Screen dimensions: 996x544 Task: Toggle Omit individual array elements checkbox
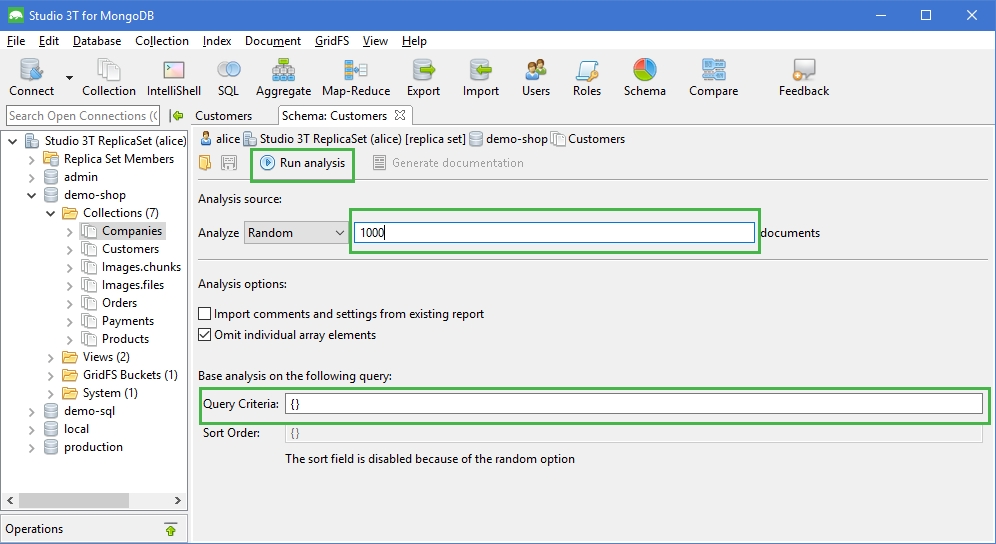[x=205, y=334]
